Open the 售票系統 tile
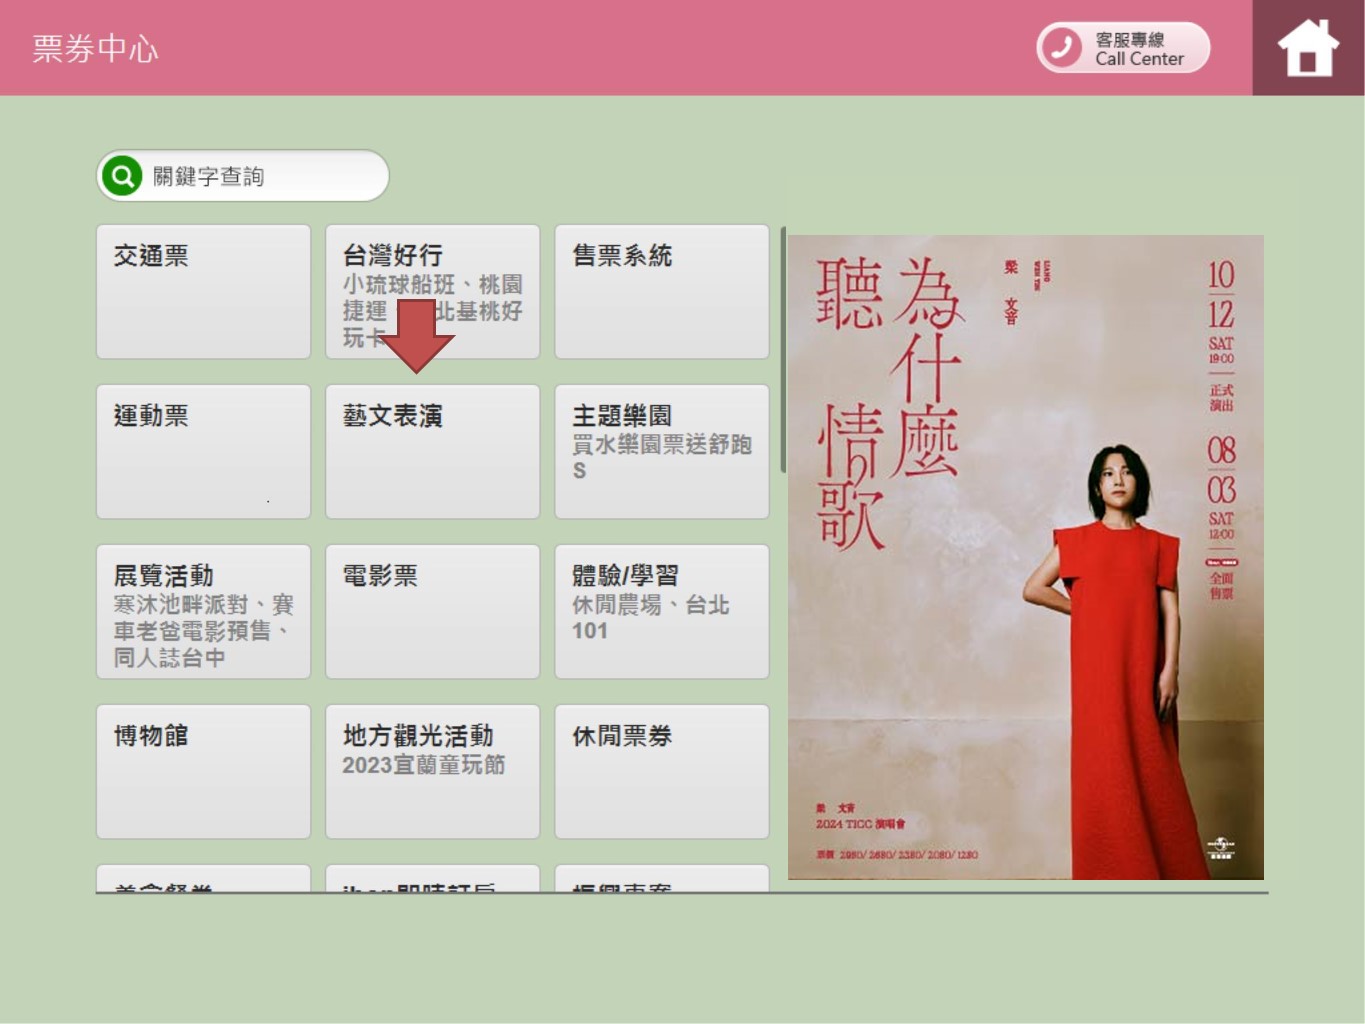The image size is (1365, 1024). 661,291
